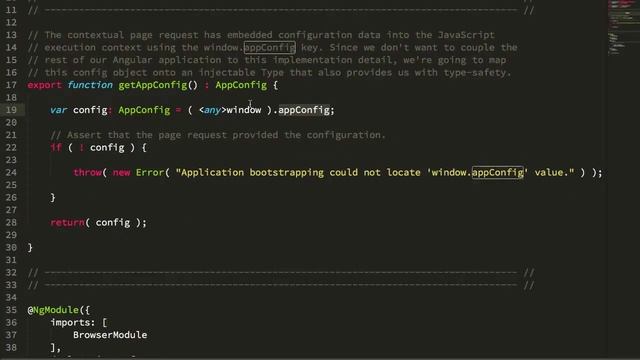Click boxed 'appConfig' in line 14 comment
The image size is (640, 360).
269,47
